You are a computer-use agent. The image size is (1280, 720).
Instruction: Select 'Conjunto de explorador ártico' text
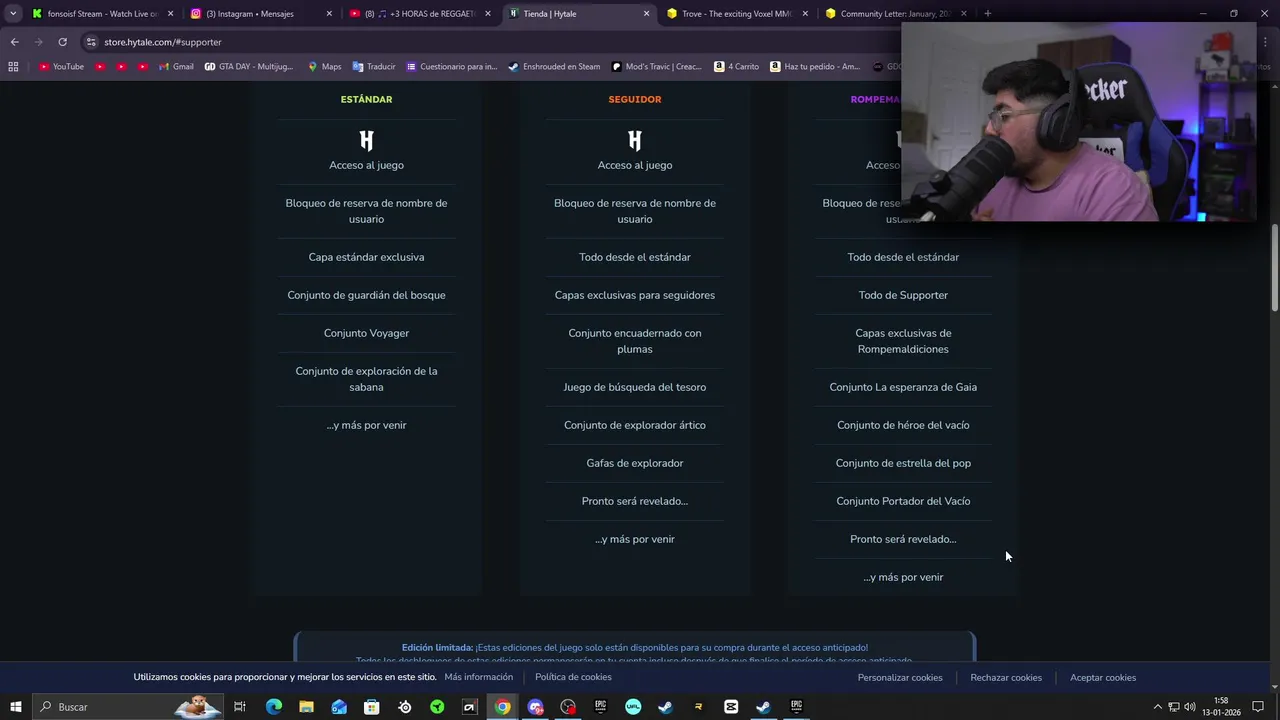(635, 425)
